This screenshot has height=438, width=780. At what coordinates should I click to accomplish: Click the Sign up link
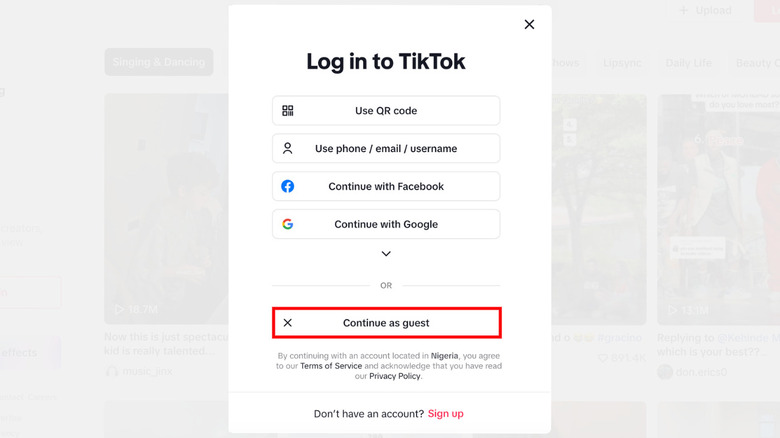446,414
